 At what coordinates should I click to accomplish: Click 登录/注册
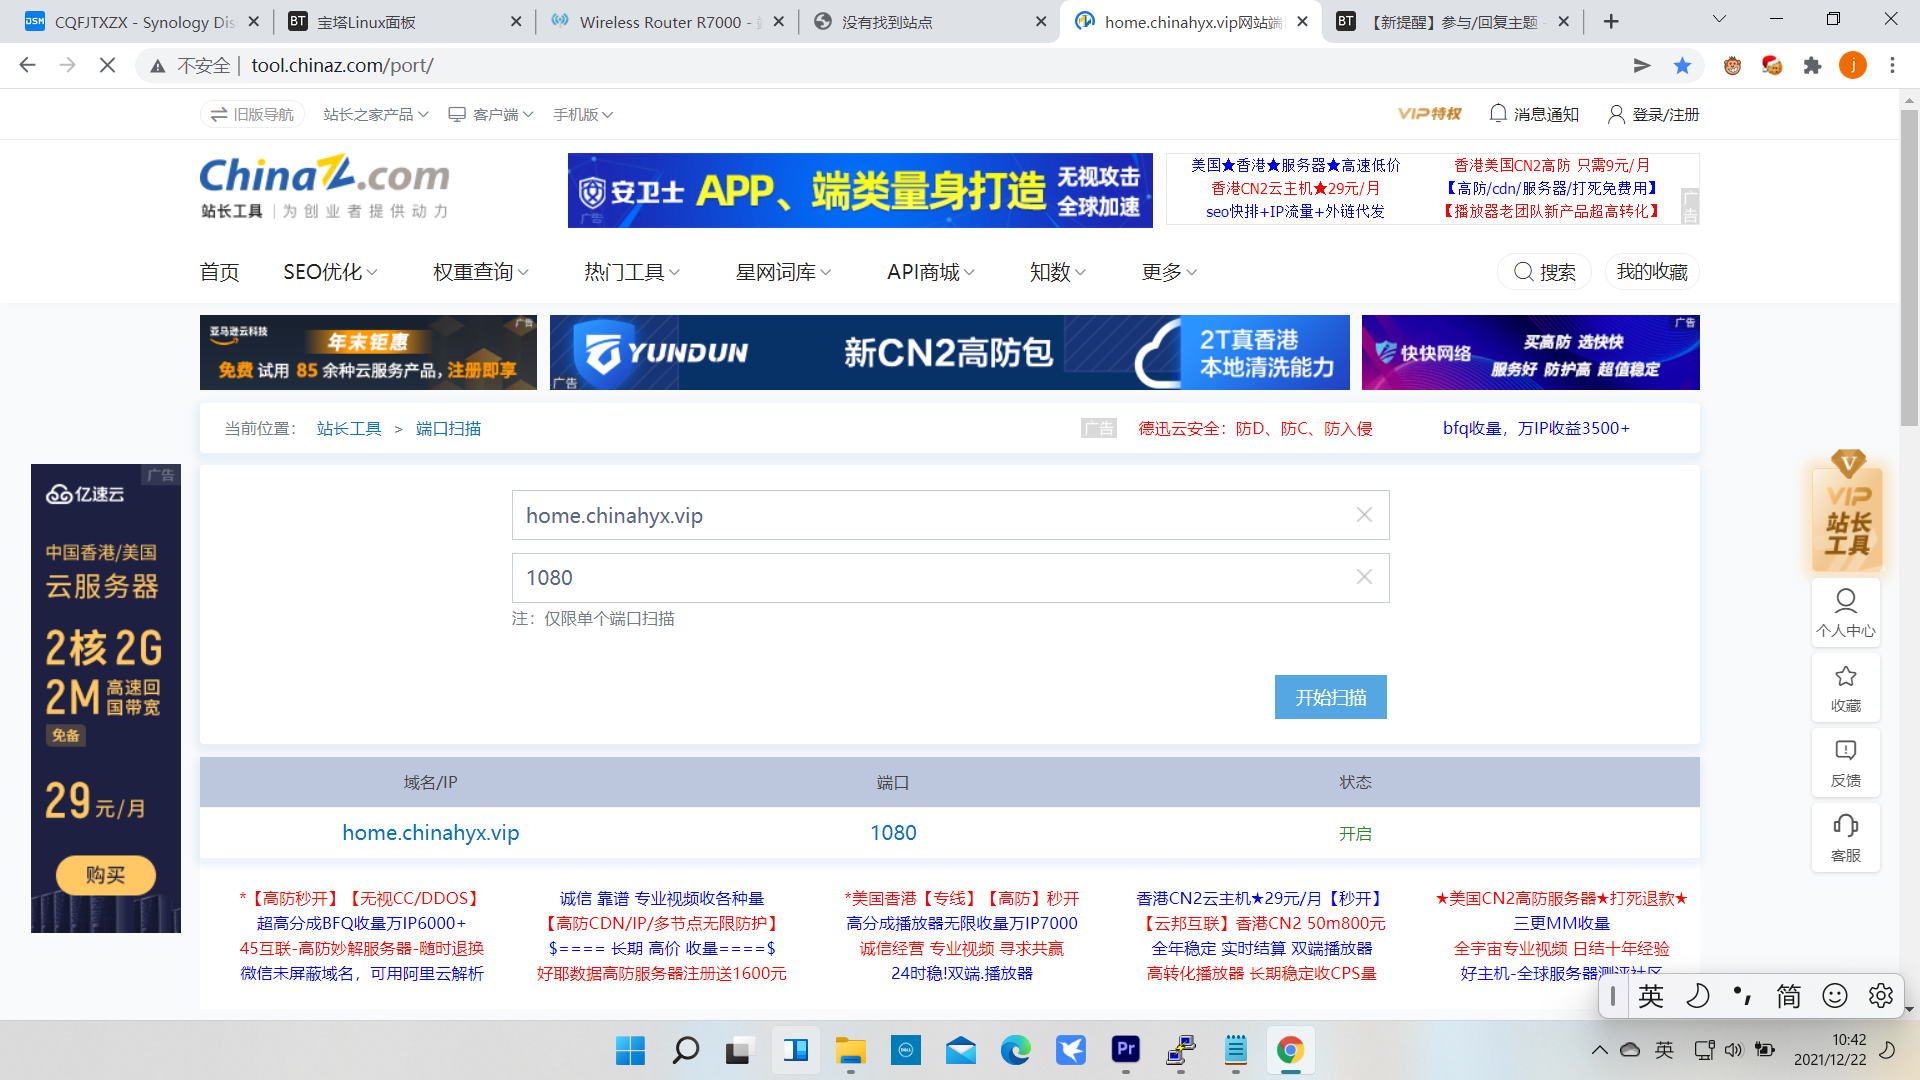coord(1653,114)
